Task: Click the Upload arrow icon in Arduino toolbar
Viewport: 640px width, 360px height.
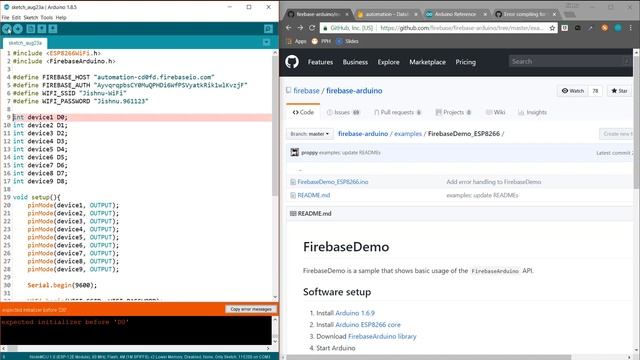Action: point(18,29)
